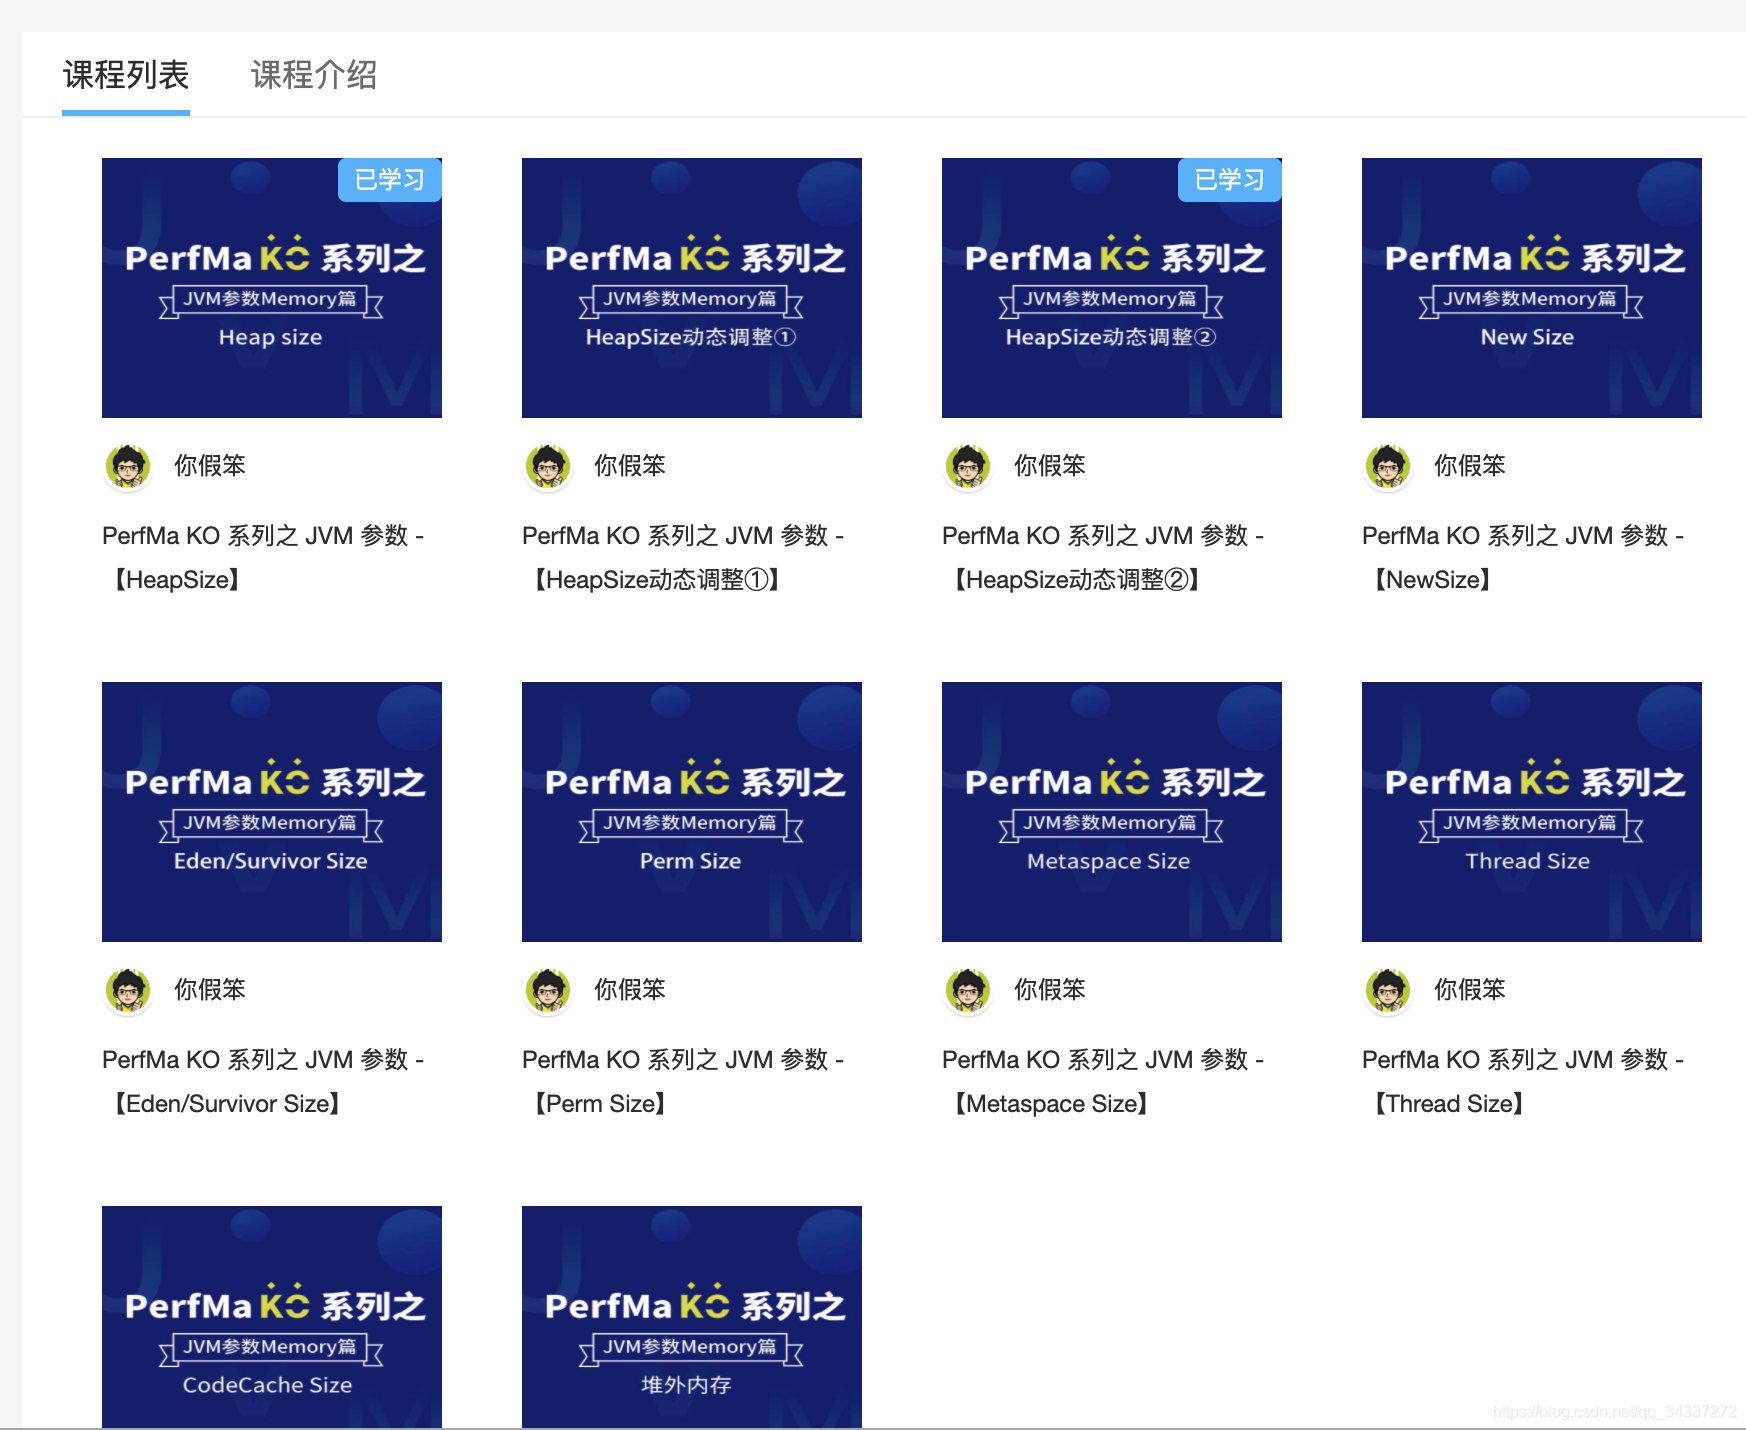The width and height of the screenshot is (1746, 1430).
Task: Click the instructor avatar on NewSize course
Action: 1386,466
